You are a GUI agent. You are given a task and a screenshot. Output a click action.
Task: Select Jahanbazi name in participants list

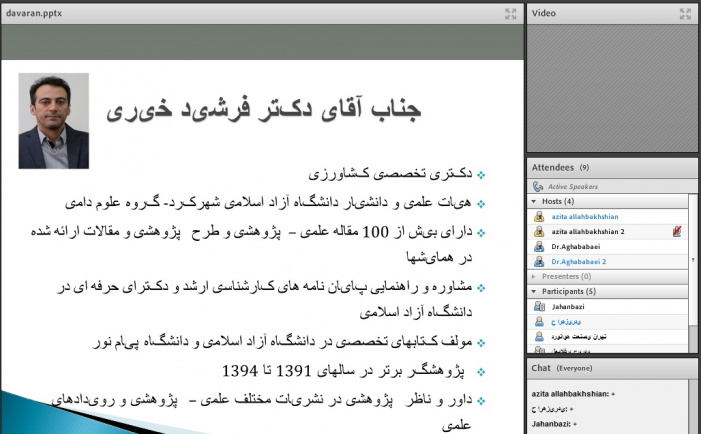572,307
